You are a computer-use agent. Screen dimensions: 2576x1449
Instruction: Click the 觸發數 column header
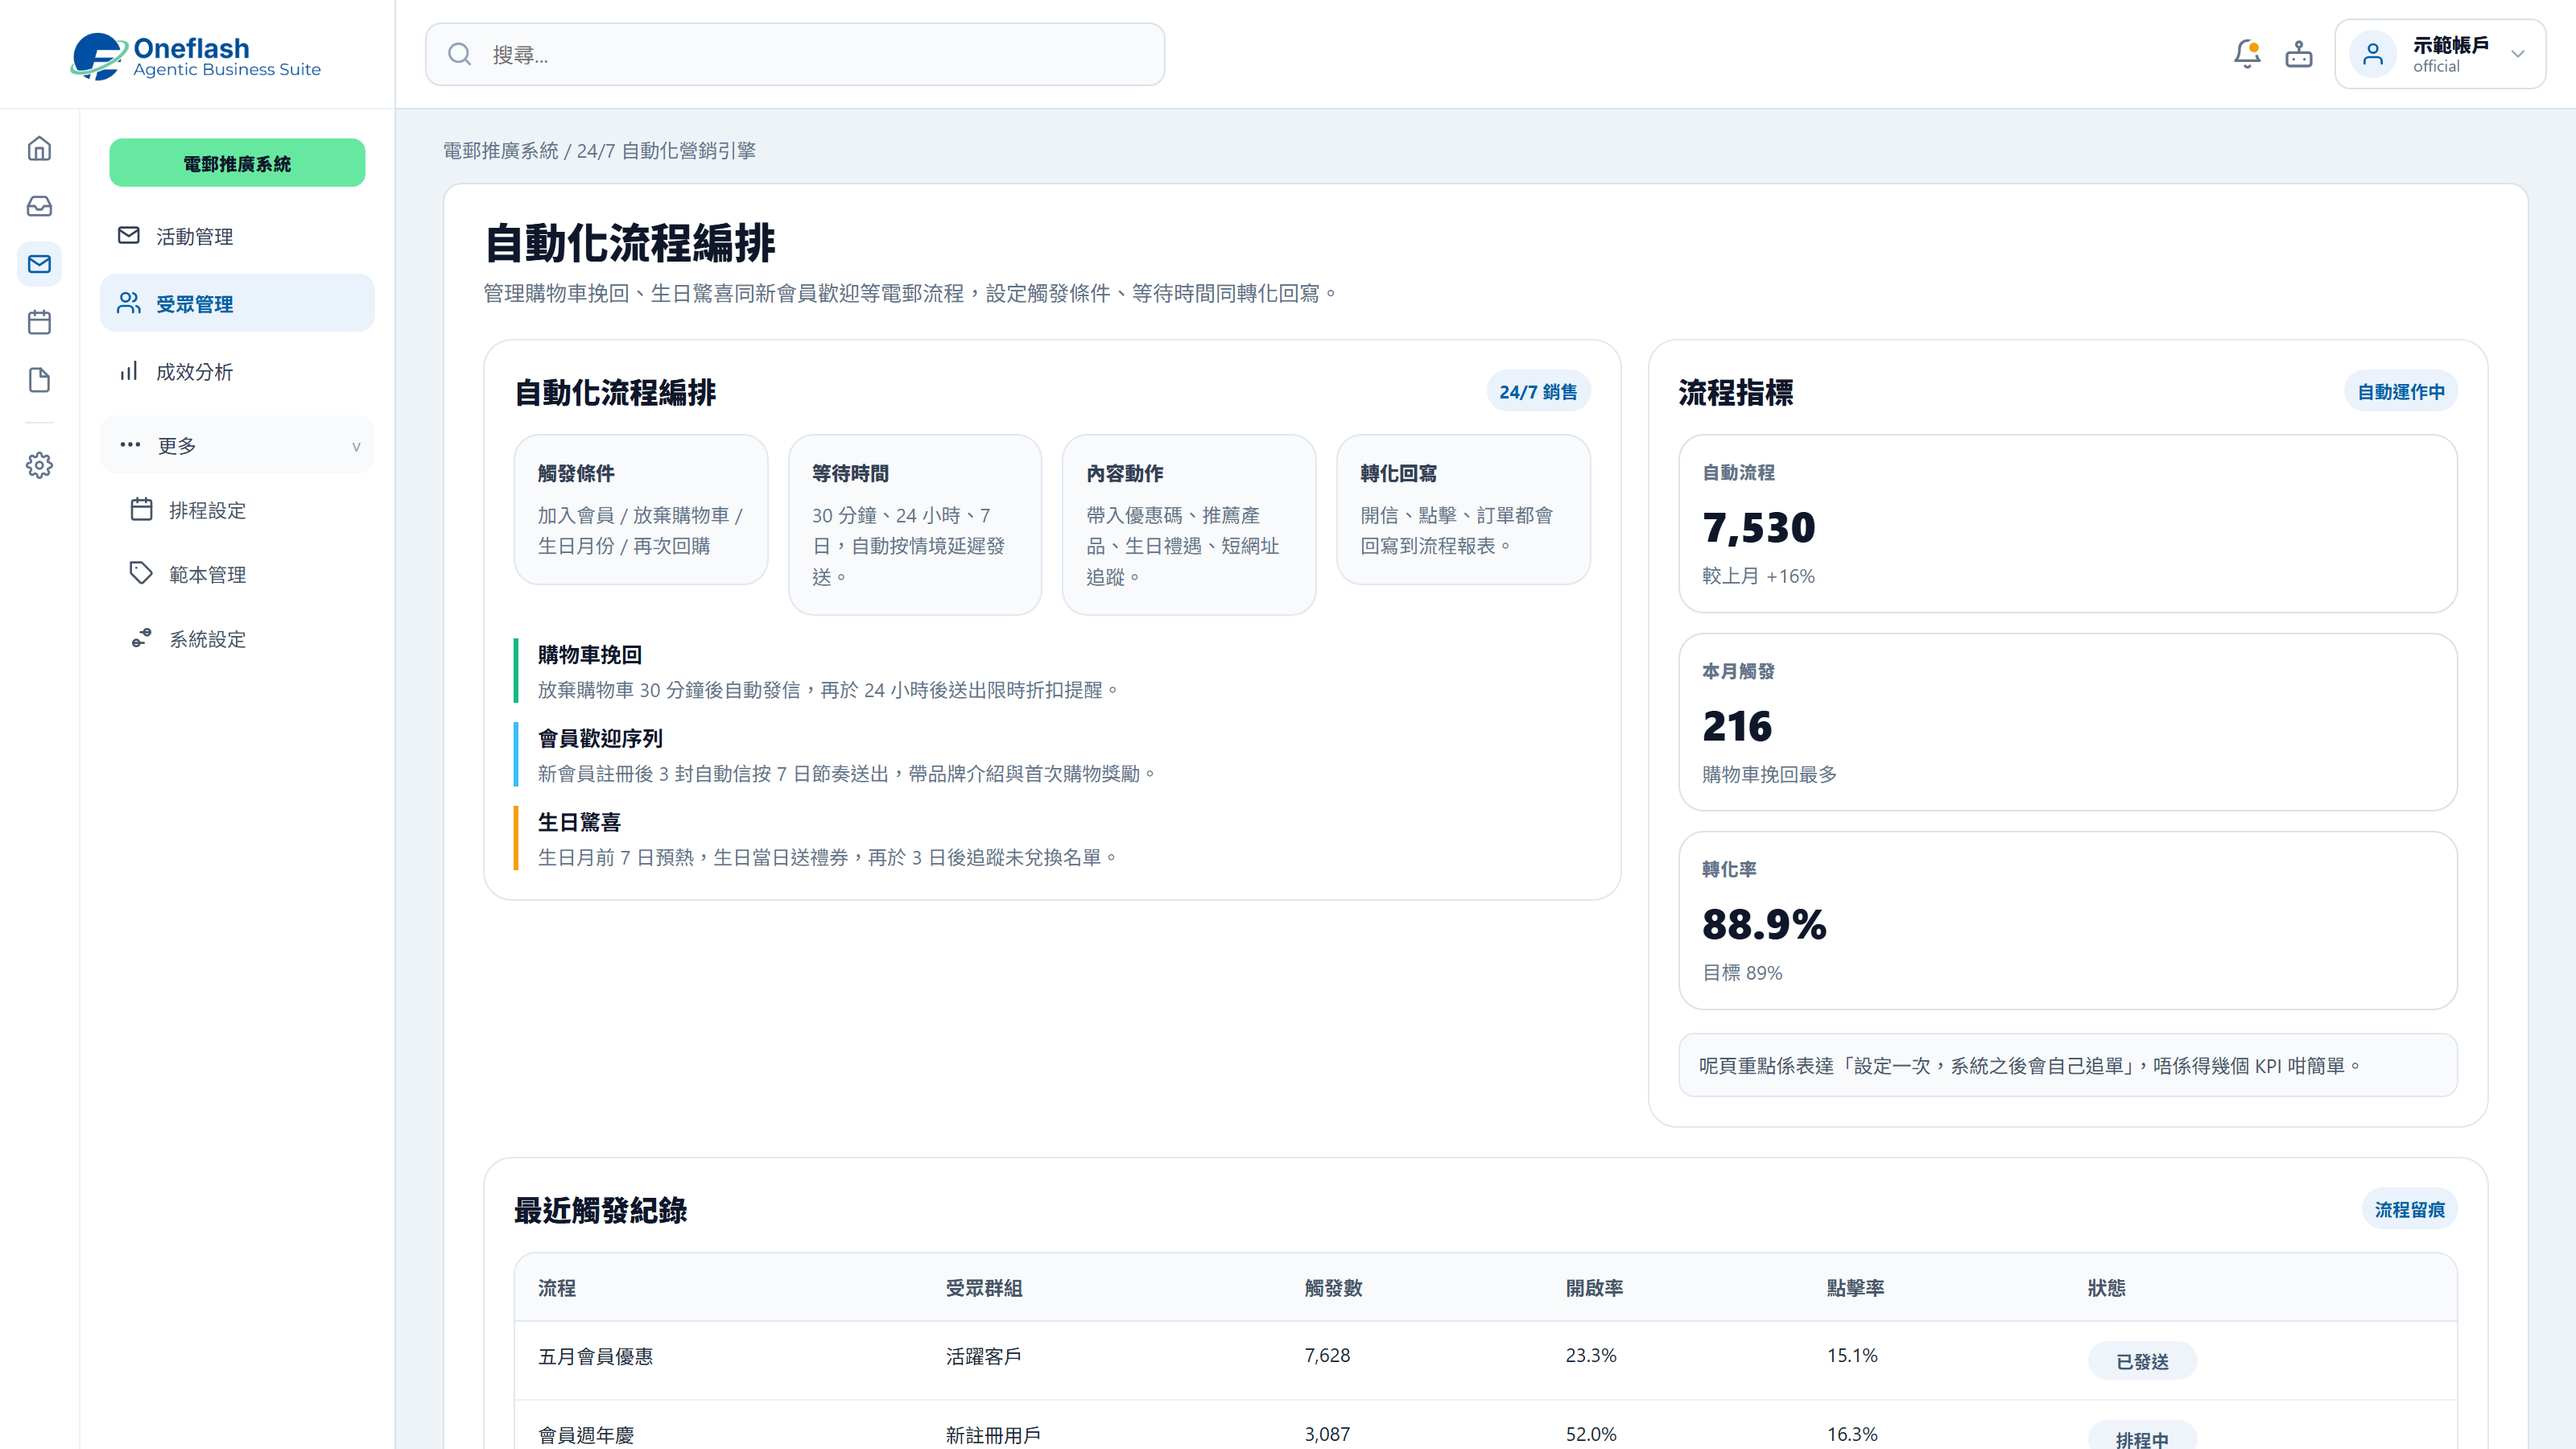[1333, 1288]
